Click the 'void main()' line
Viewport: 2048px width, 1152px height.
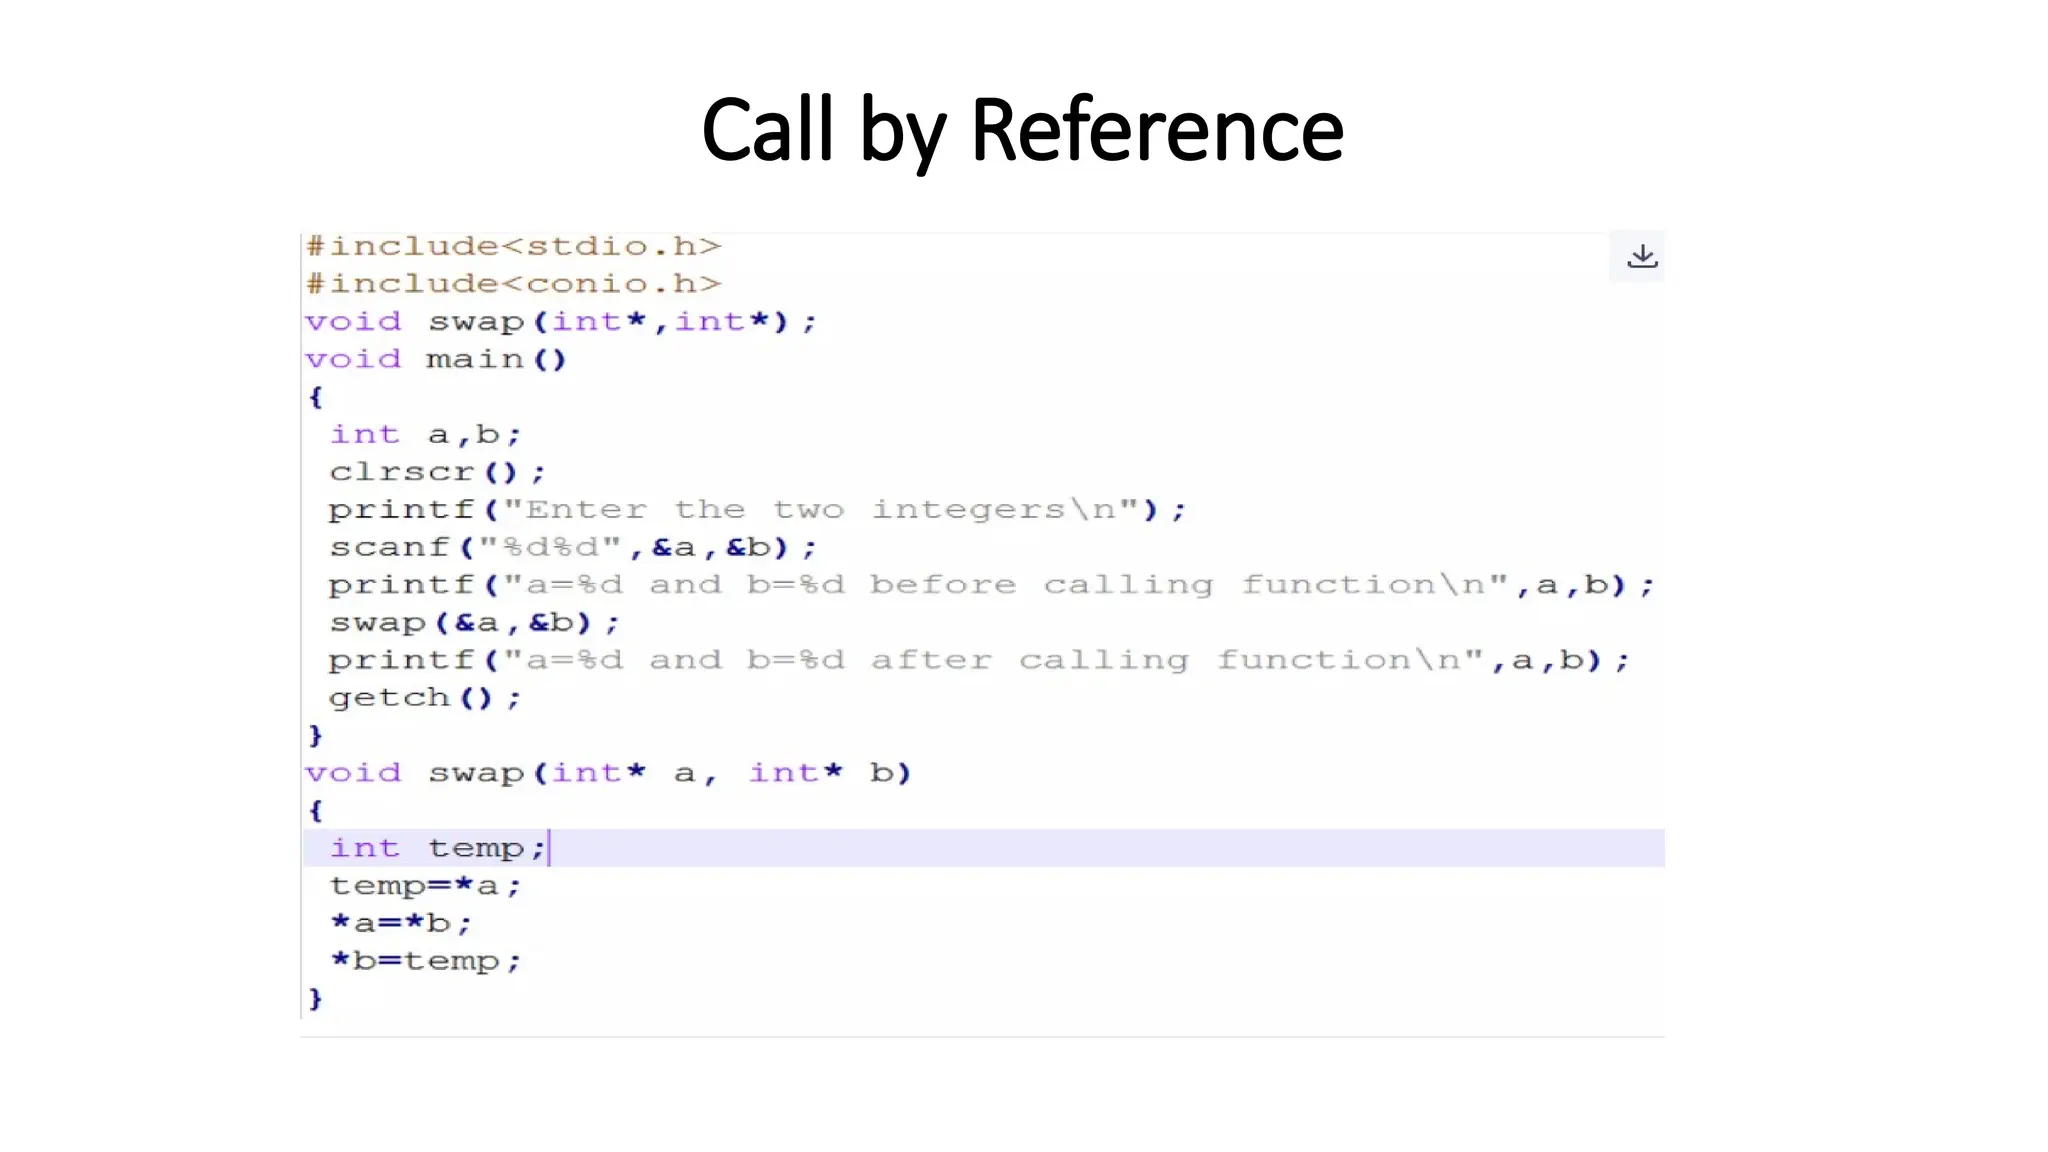pyautogui.click(x=436, y=359)
